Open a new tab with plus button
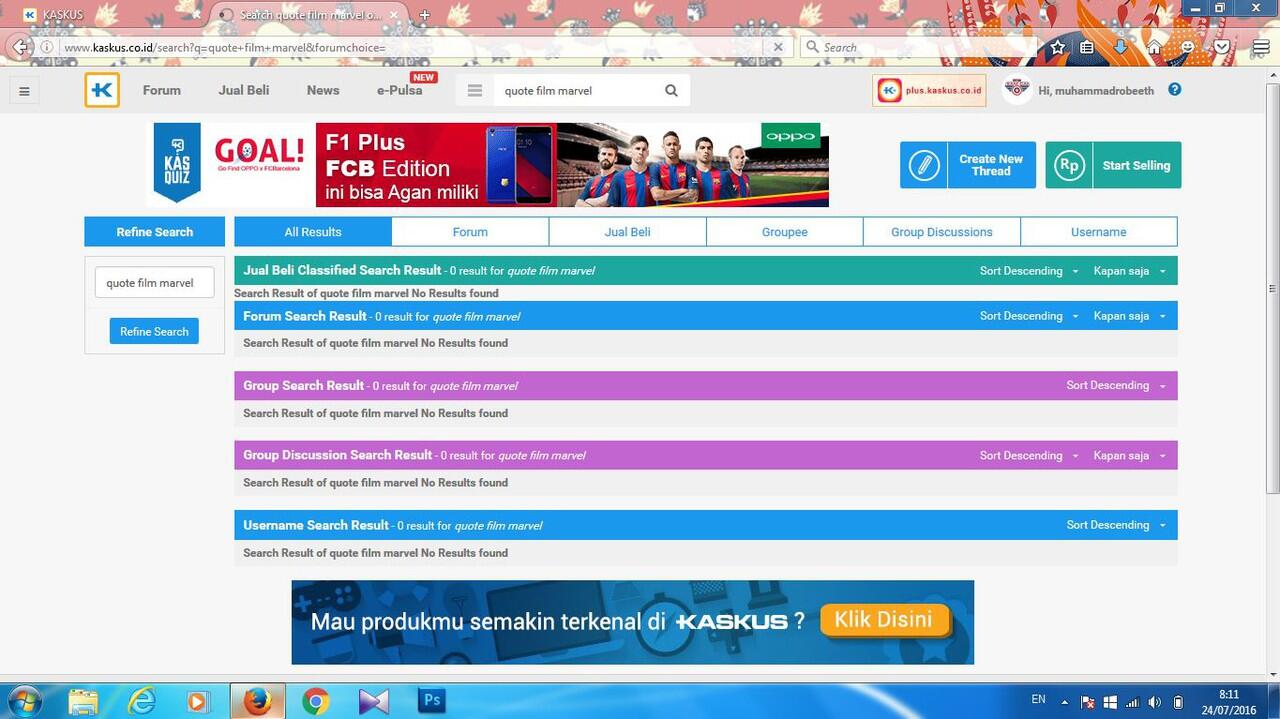1280x719 pixels. 424,15
